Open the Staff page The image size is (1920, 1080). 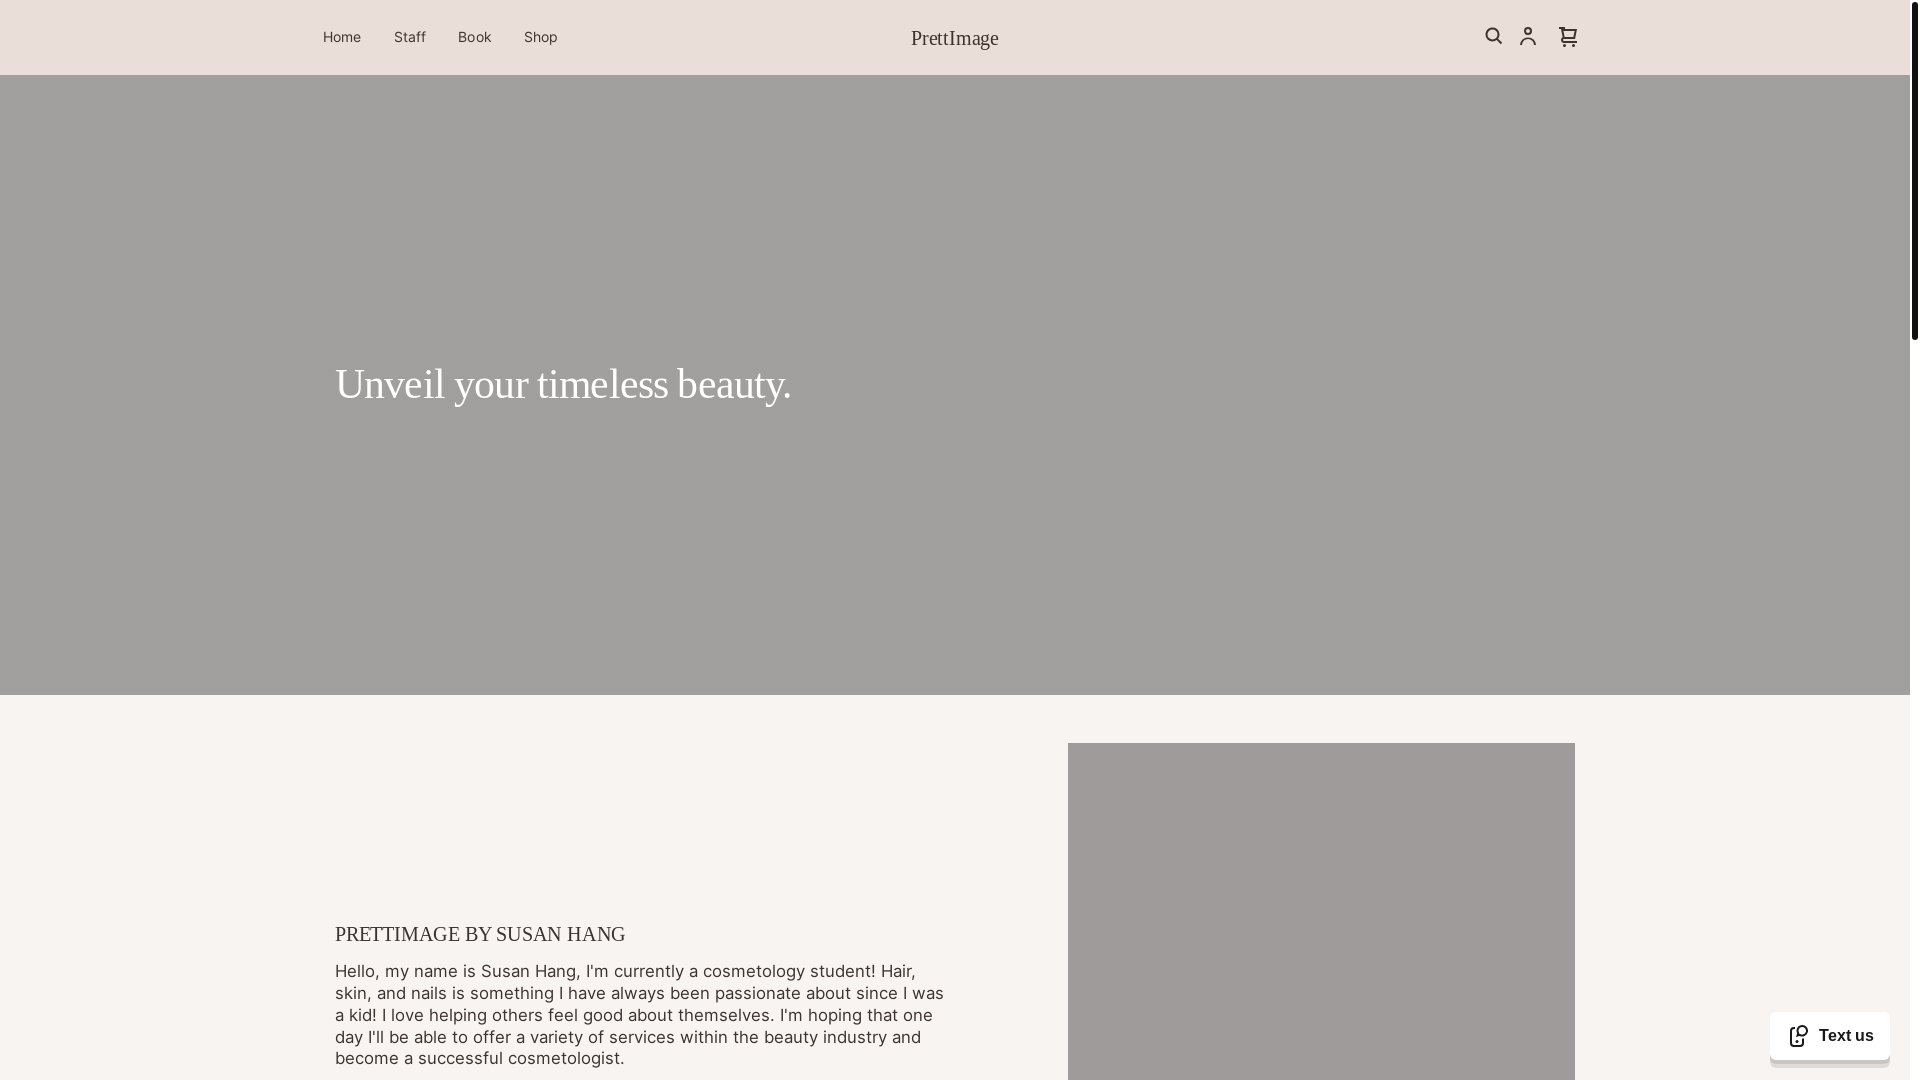coord(410,37)
